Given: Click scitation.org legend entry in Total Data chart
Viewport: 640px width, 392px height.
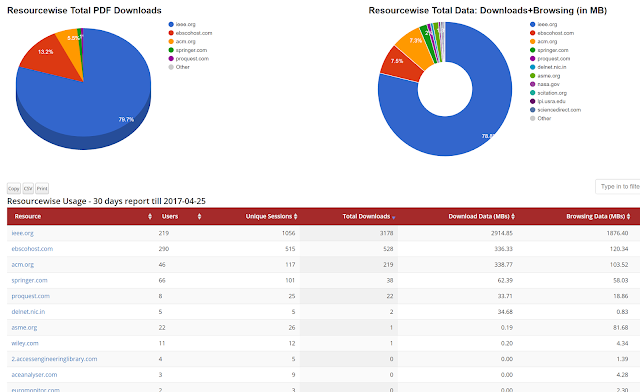Looking at the screenshot, I should point(549,93).
